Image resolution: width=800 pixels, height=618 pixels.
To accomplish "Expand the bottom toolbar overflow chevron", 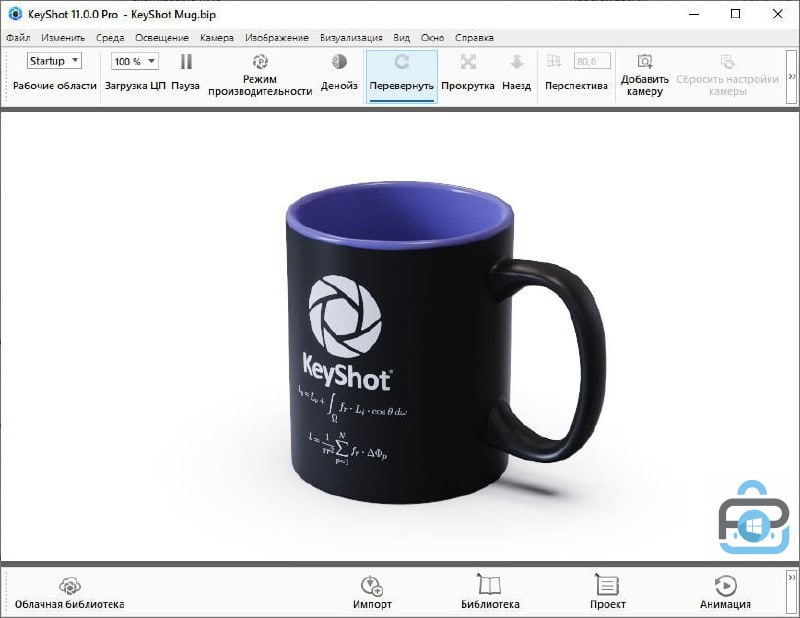I will (x=792, y=591).
